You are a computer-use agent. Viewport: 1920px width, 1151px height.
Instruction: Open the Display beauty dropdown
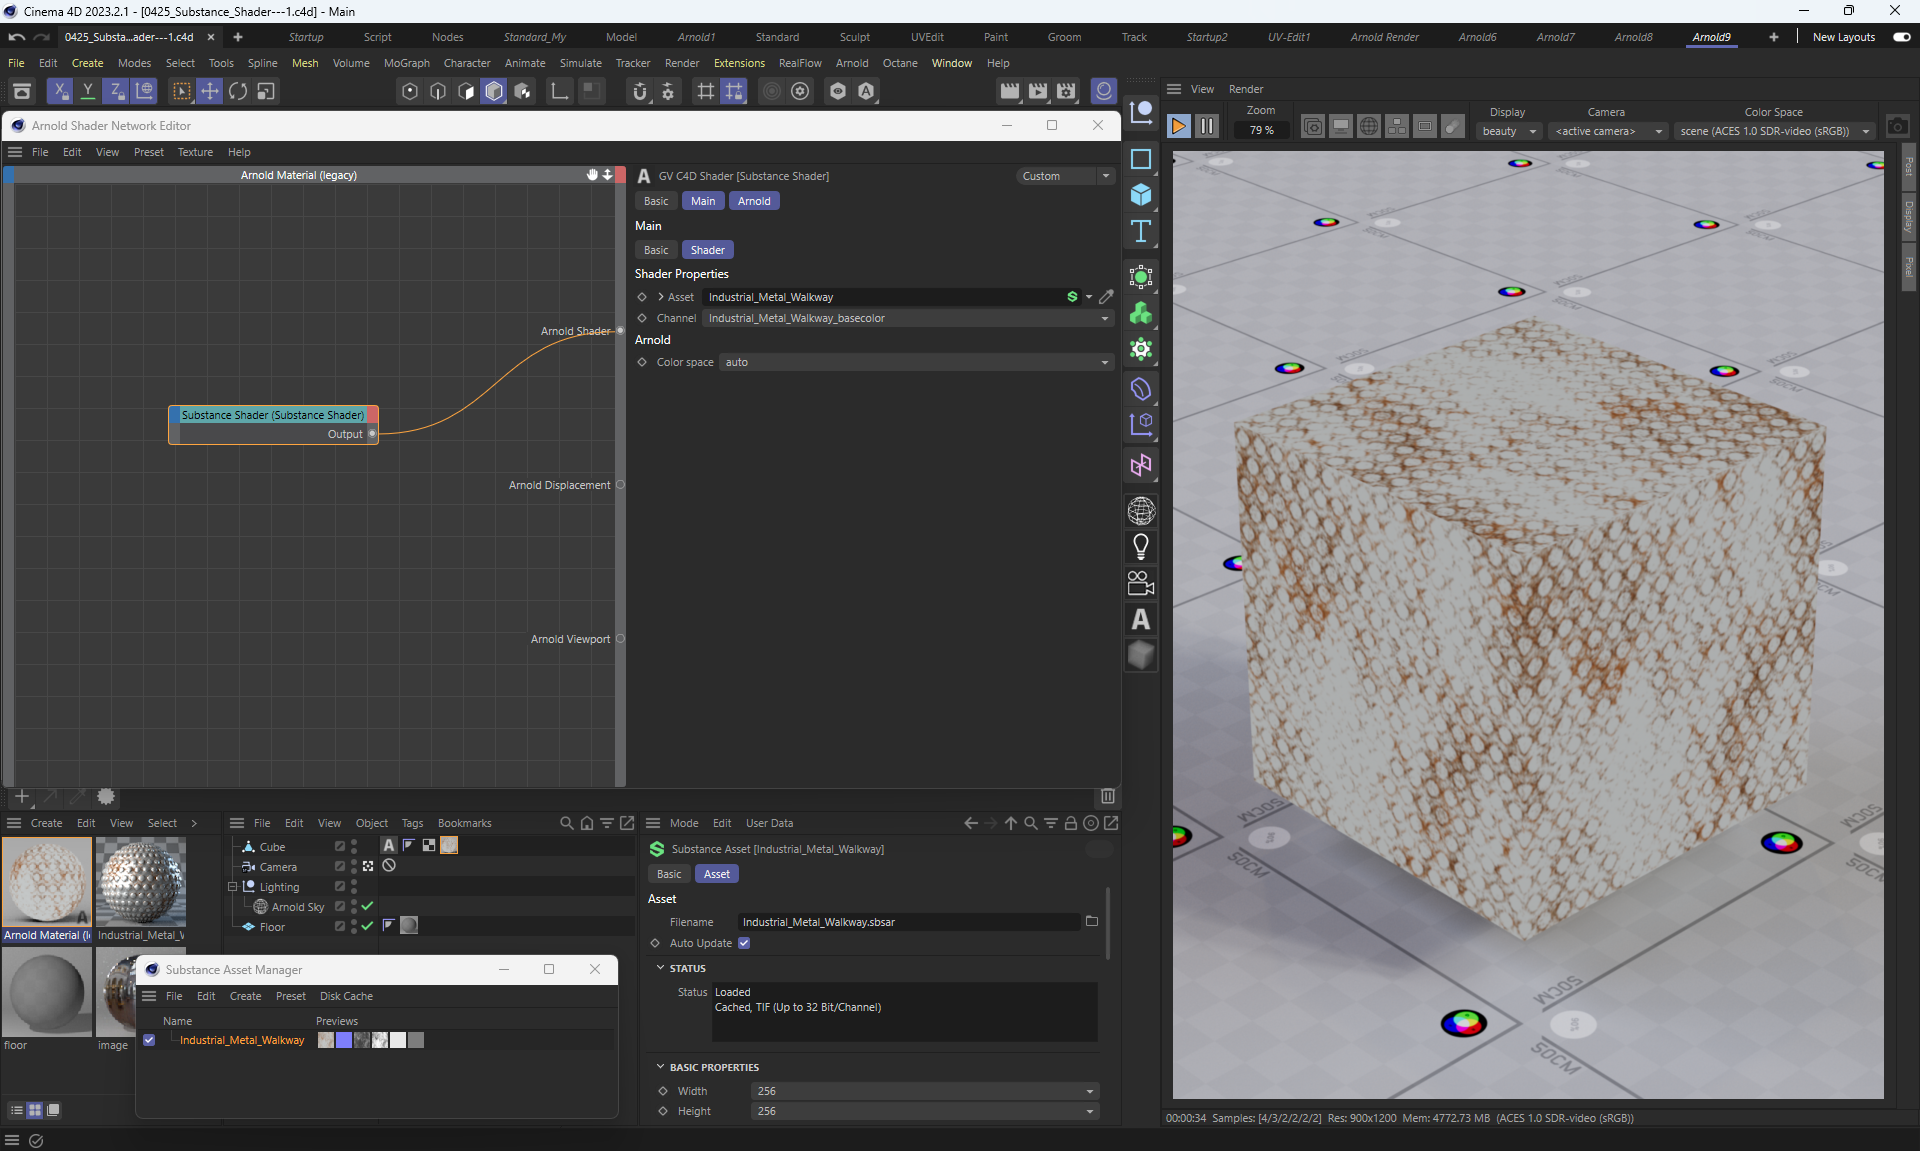(x=1509, y=131)
